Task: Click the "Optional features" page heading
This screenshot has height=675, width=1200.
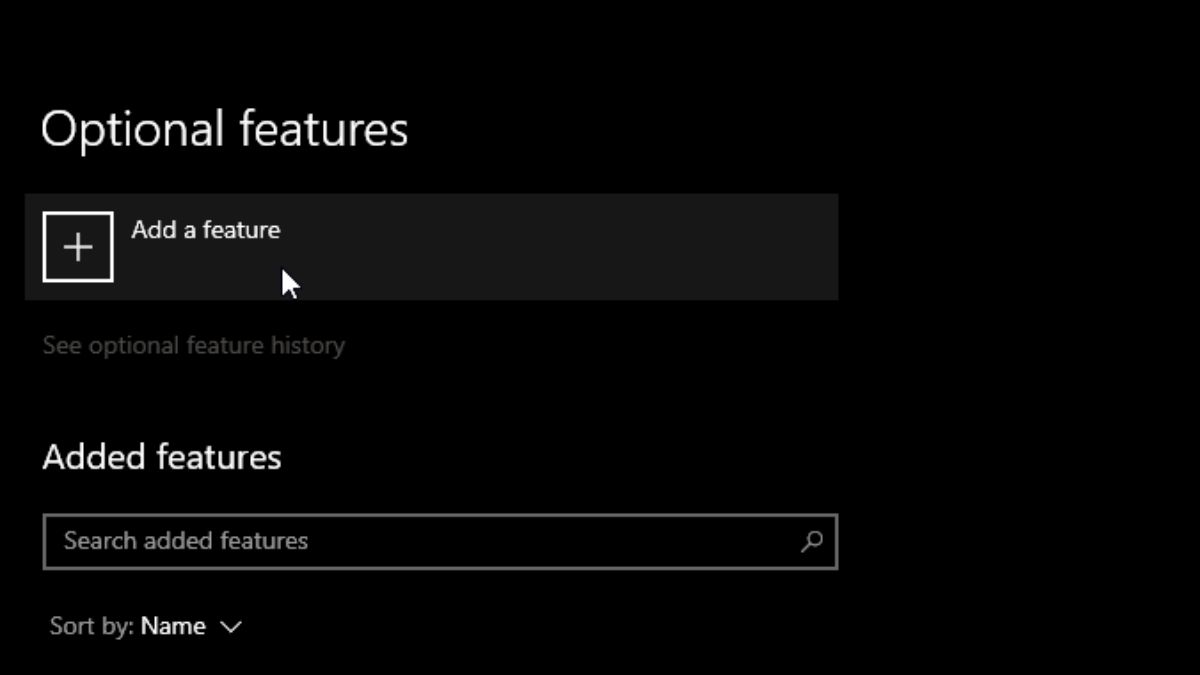Action: click(224, 130)
